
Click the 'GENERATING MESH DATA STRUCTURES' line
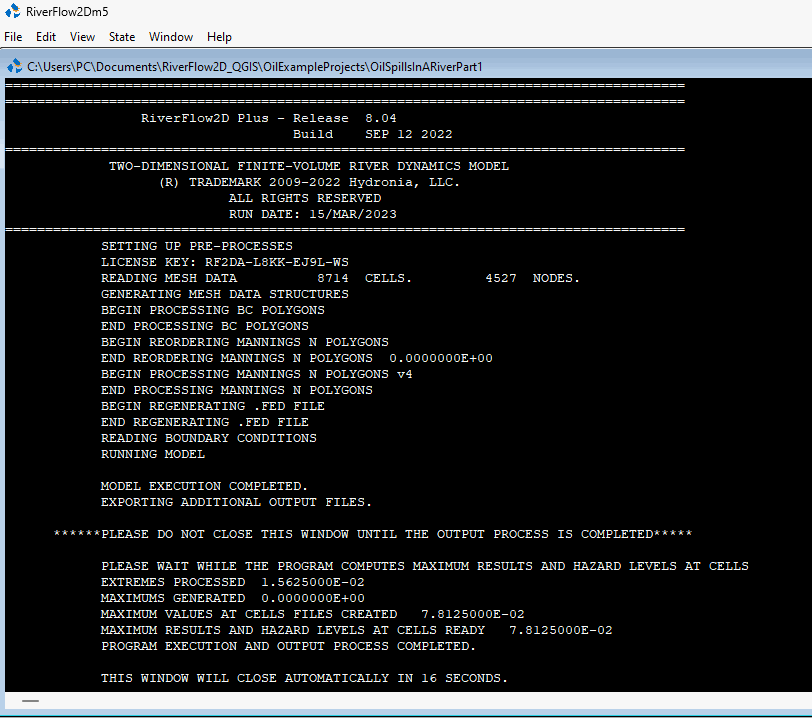pyautogui.click(x=225, y=294)
